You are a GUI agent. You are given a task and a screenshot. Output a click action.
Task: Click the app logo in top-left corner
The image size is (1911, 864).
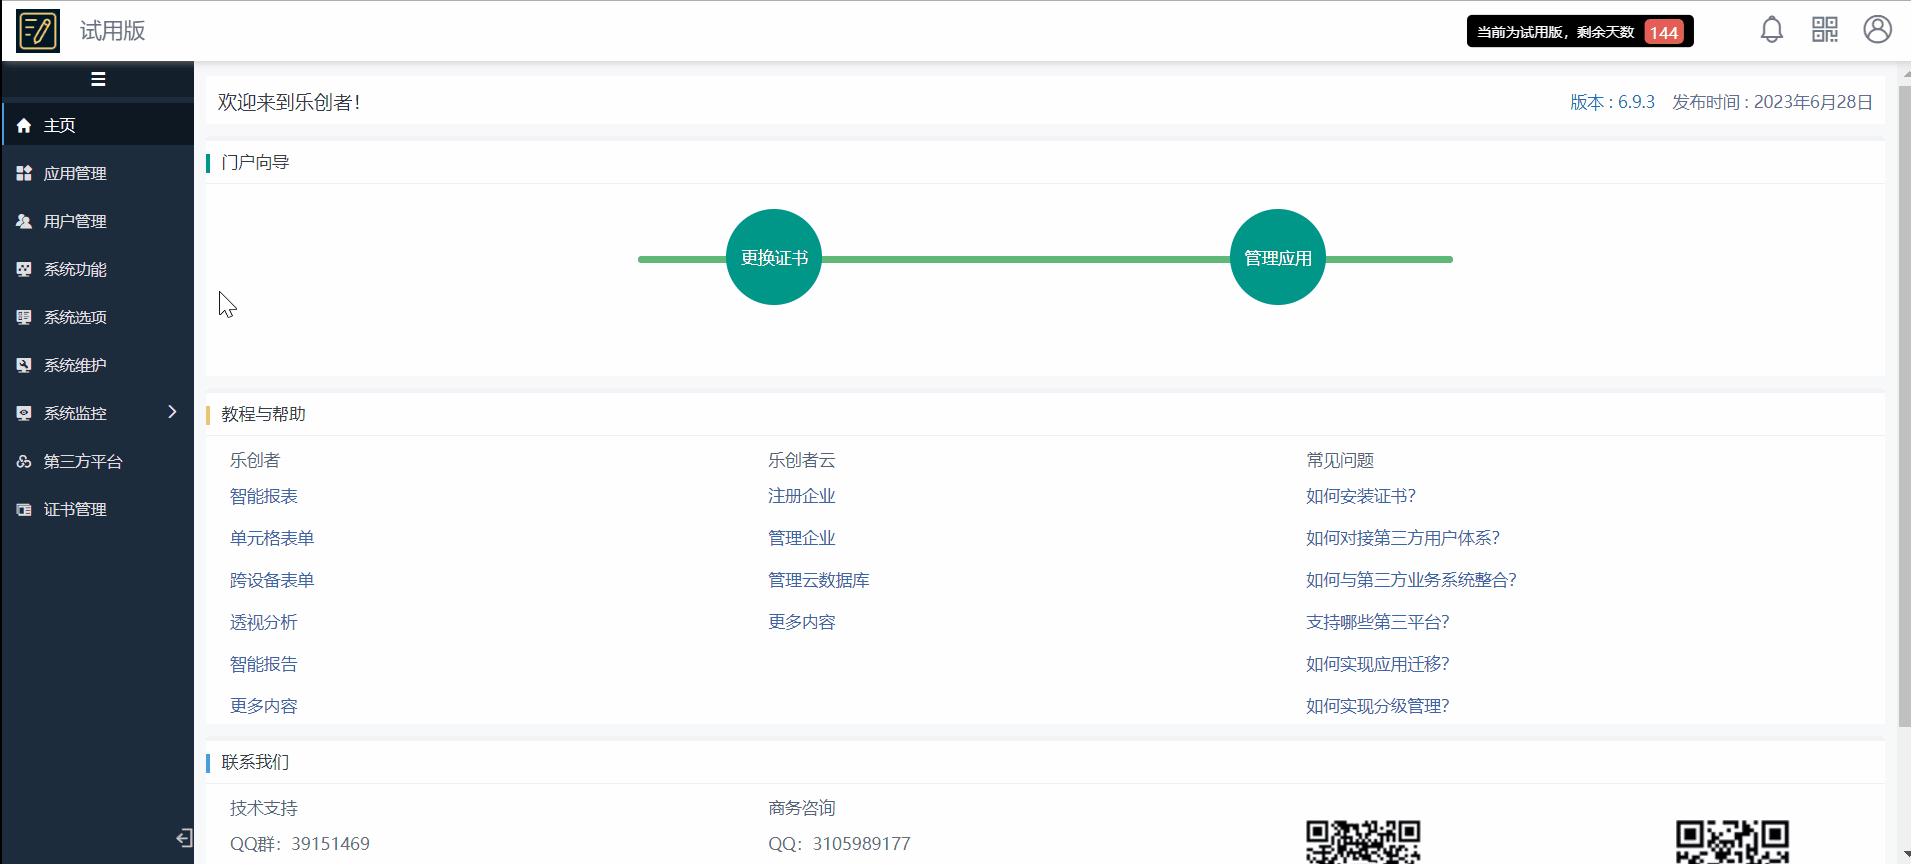38,31
